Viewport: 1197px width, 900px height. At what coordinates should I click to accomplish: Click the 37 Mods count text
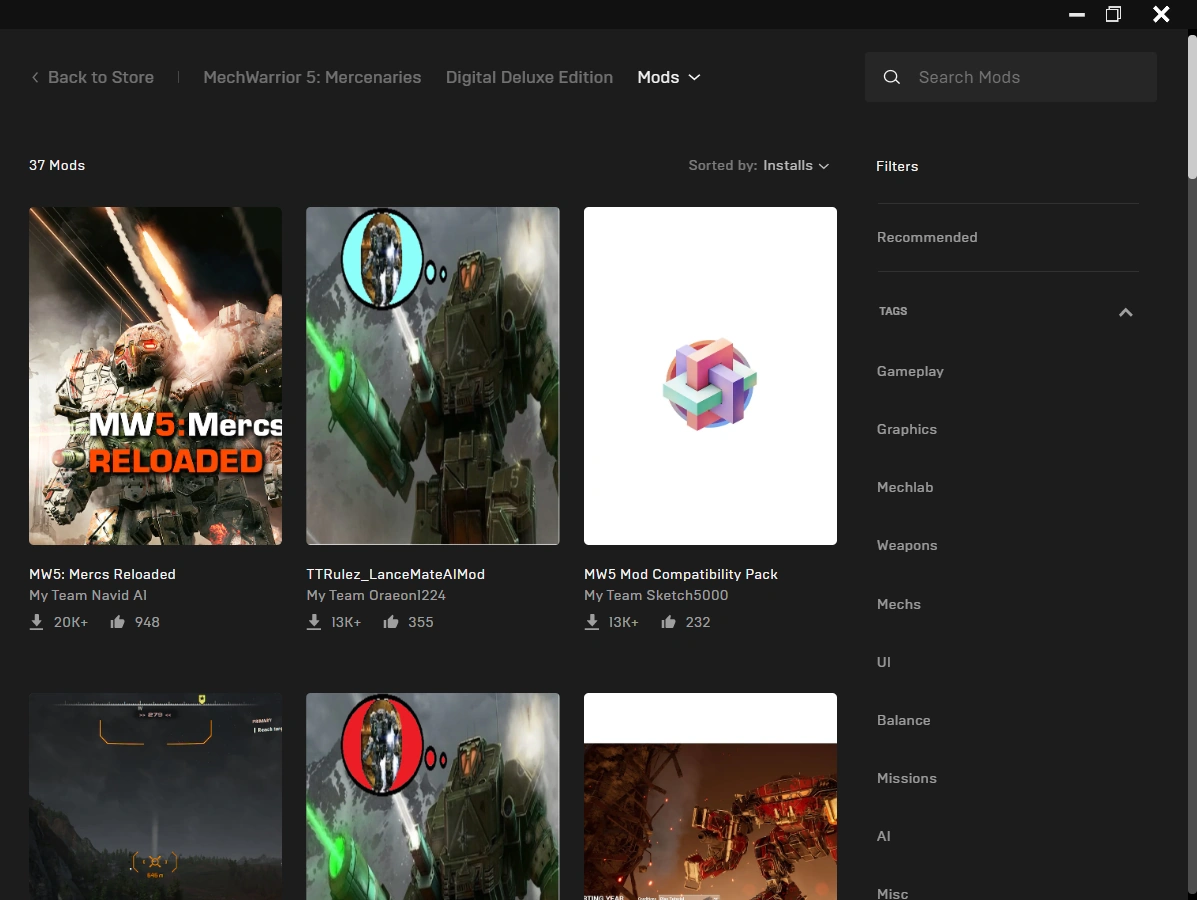[x=57, y=166]
